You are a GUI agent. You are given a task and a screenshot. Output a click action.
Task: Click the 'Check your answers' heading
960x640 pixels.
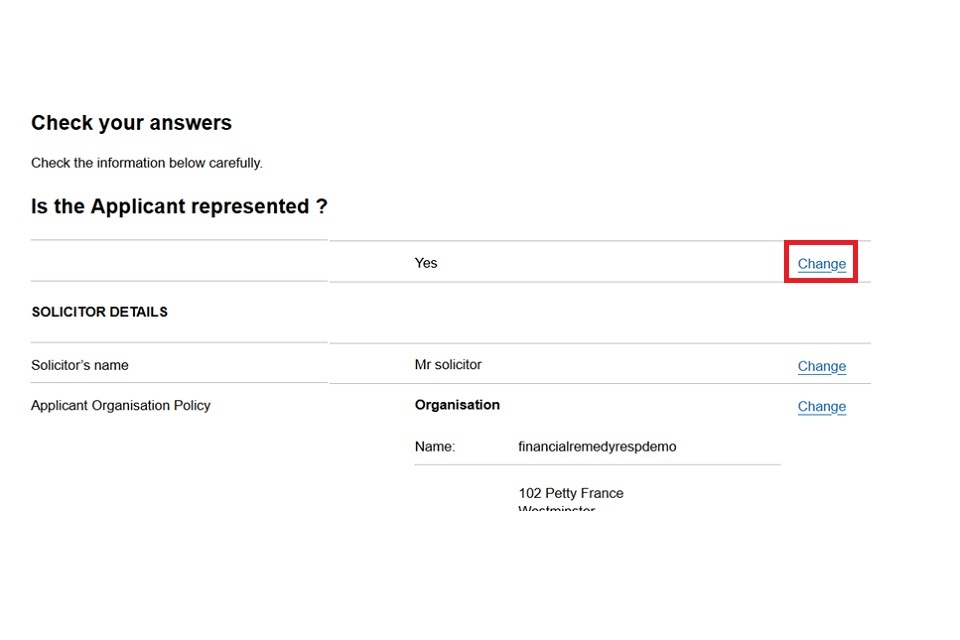point(131,123)
